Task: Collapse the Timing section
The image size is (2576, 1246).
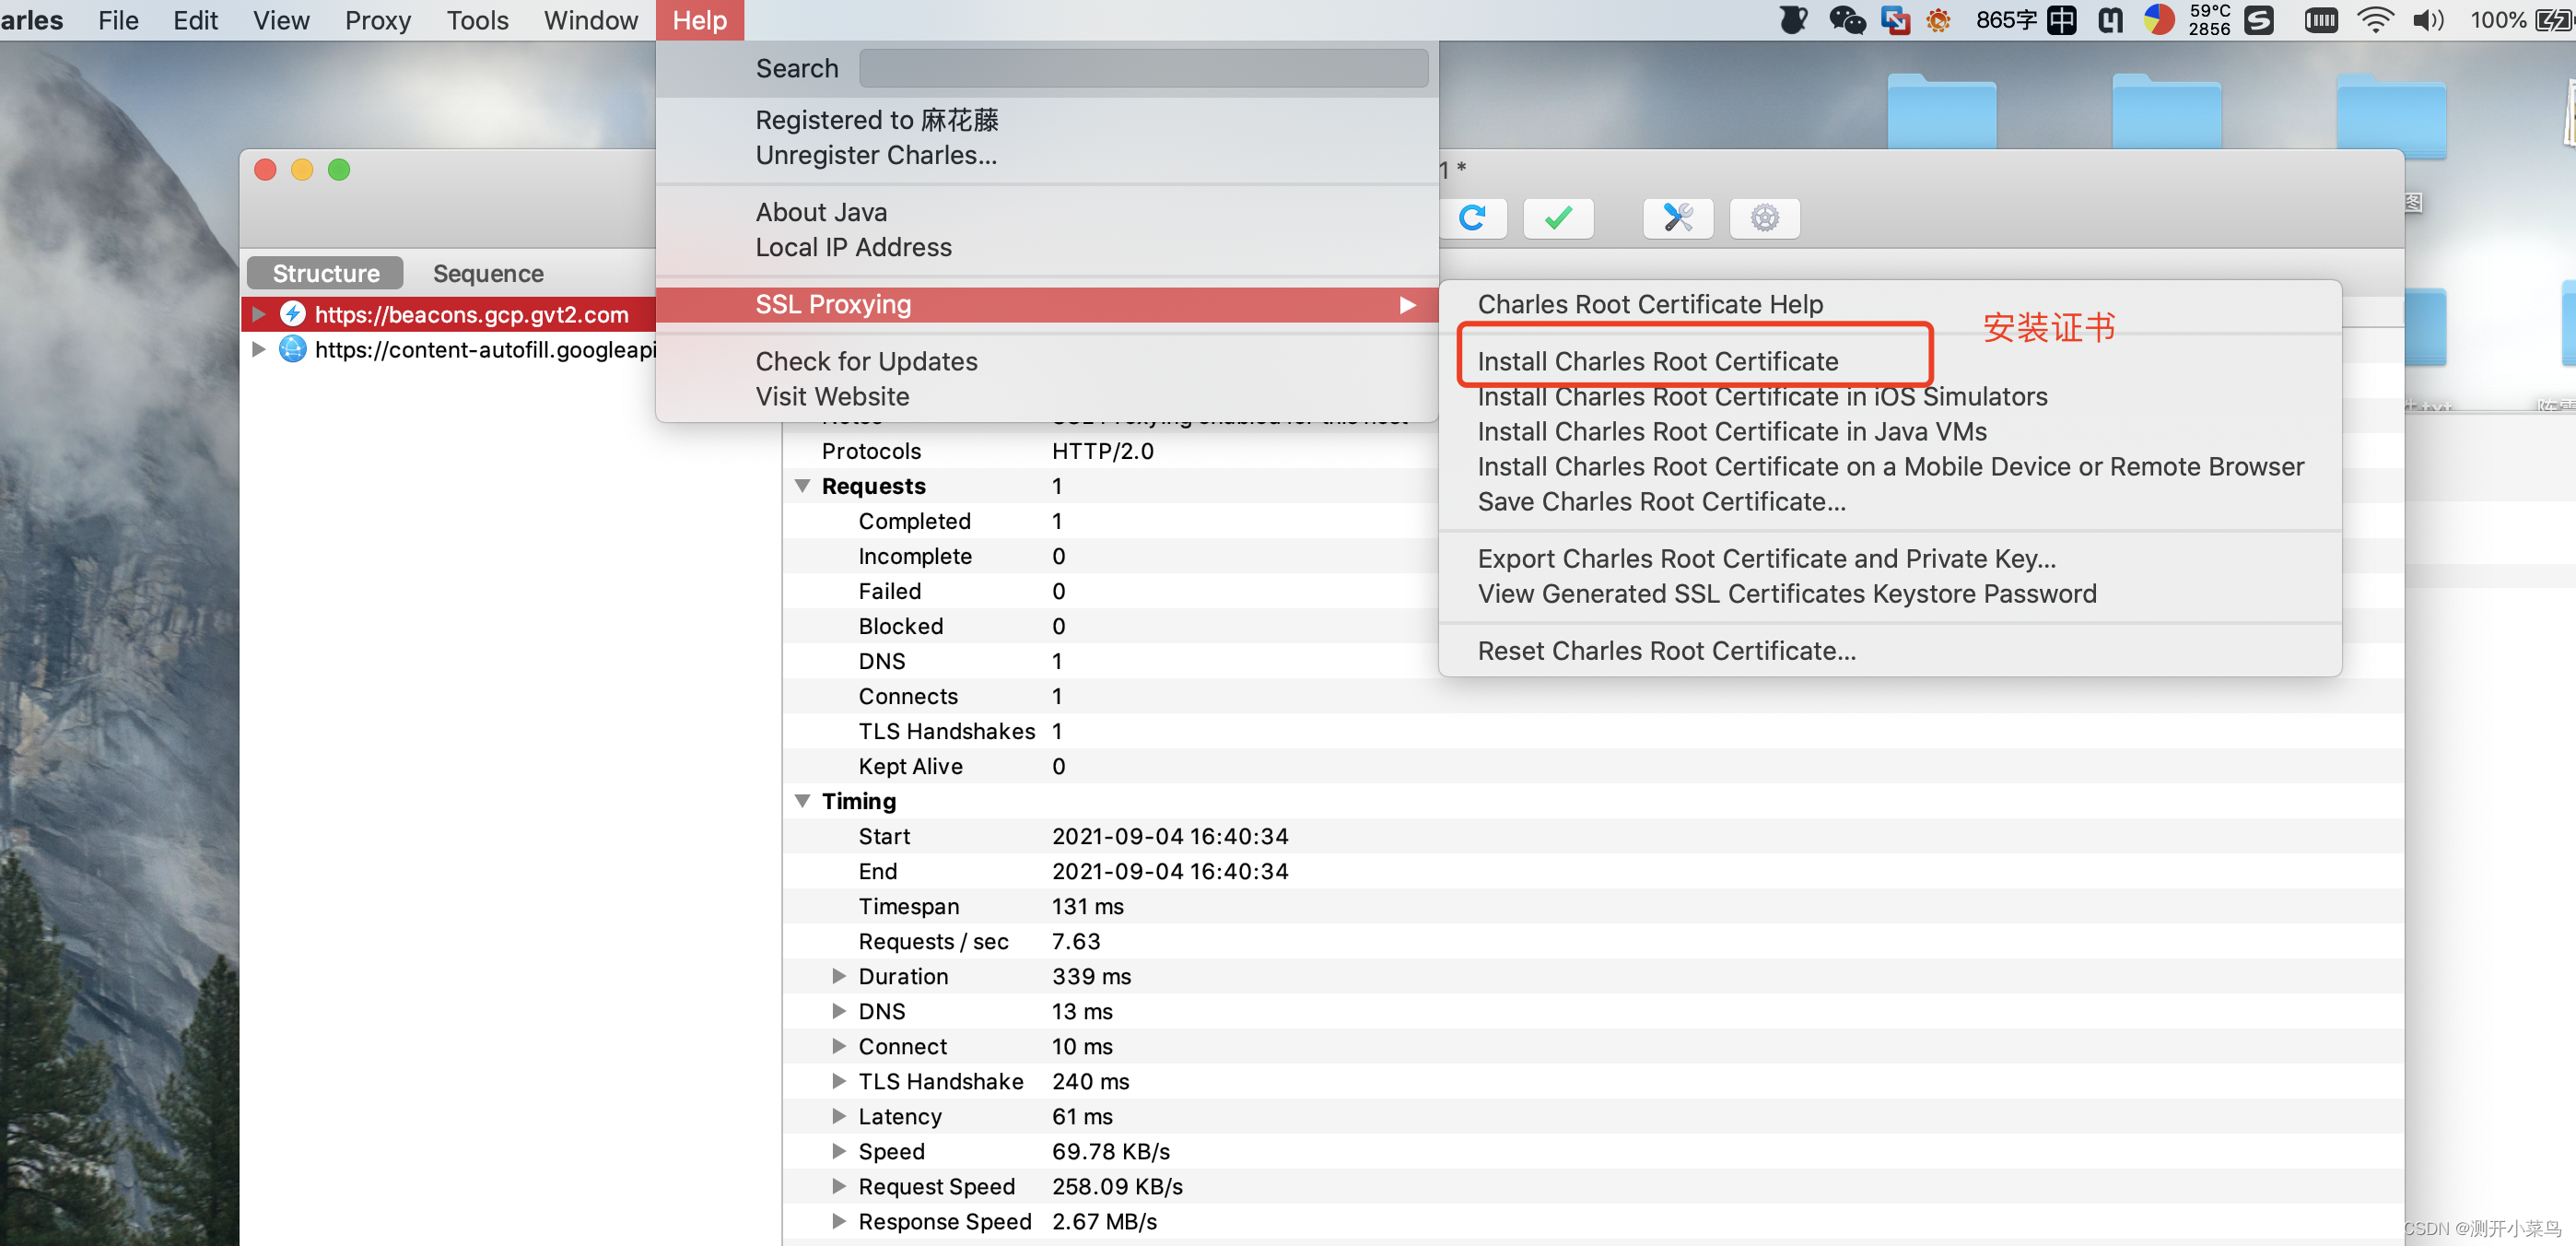Action: pyautogui.click(x=802, y=801)
